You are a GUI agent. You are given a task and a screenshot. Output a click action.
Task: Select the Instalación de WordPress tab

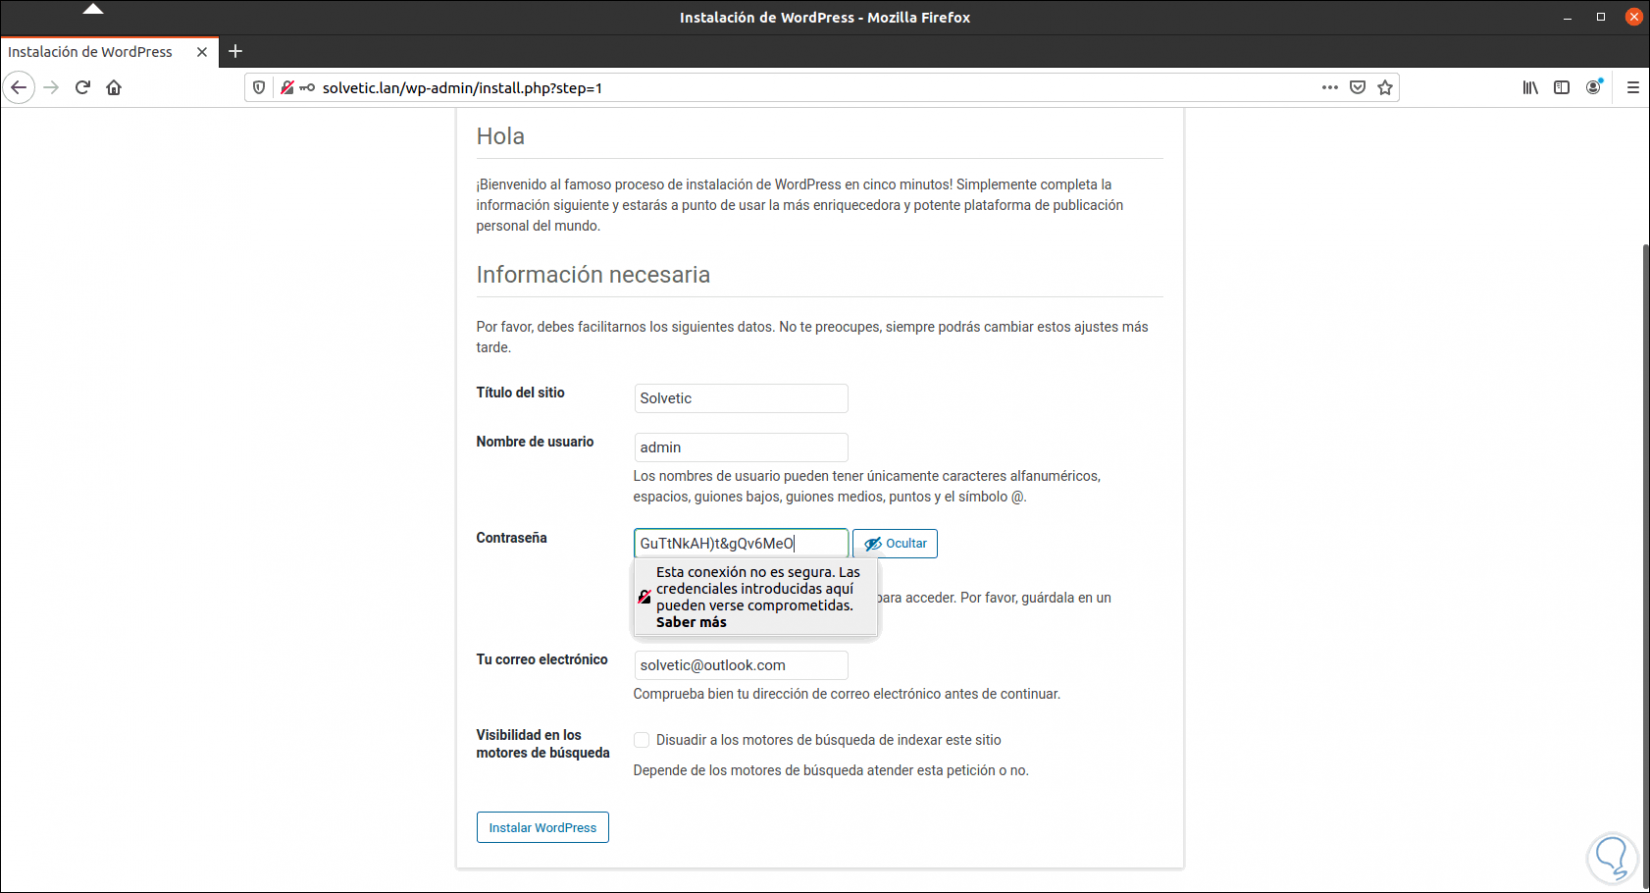click(109, 52)
